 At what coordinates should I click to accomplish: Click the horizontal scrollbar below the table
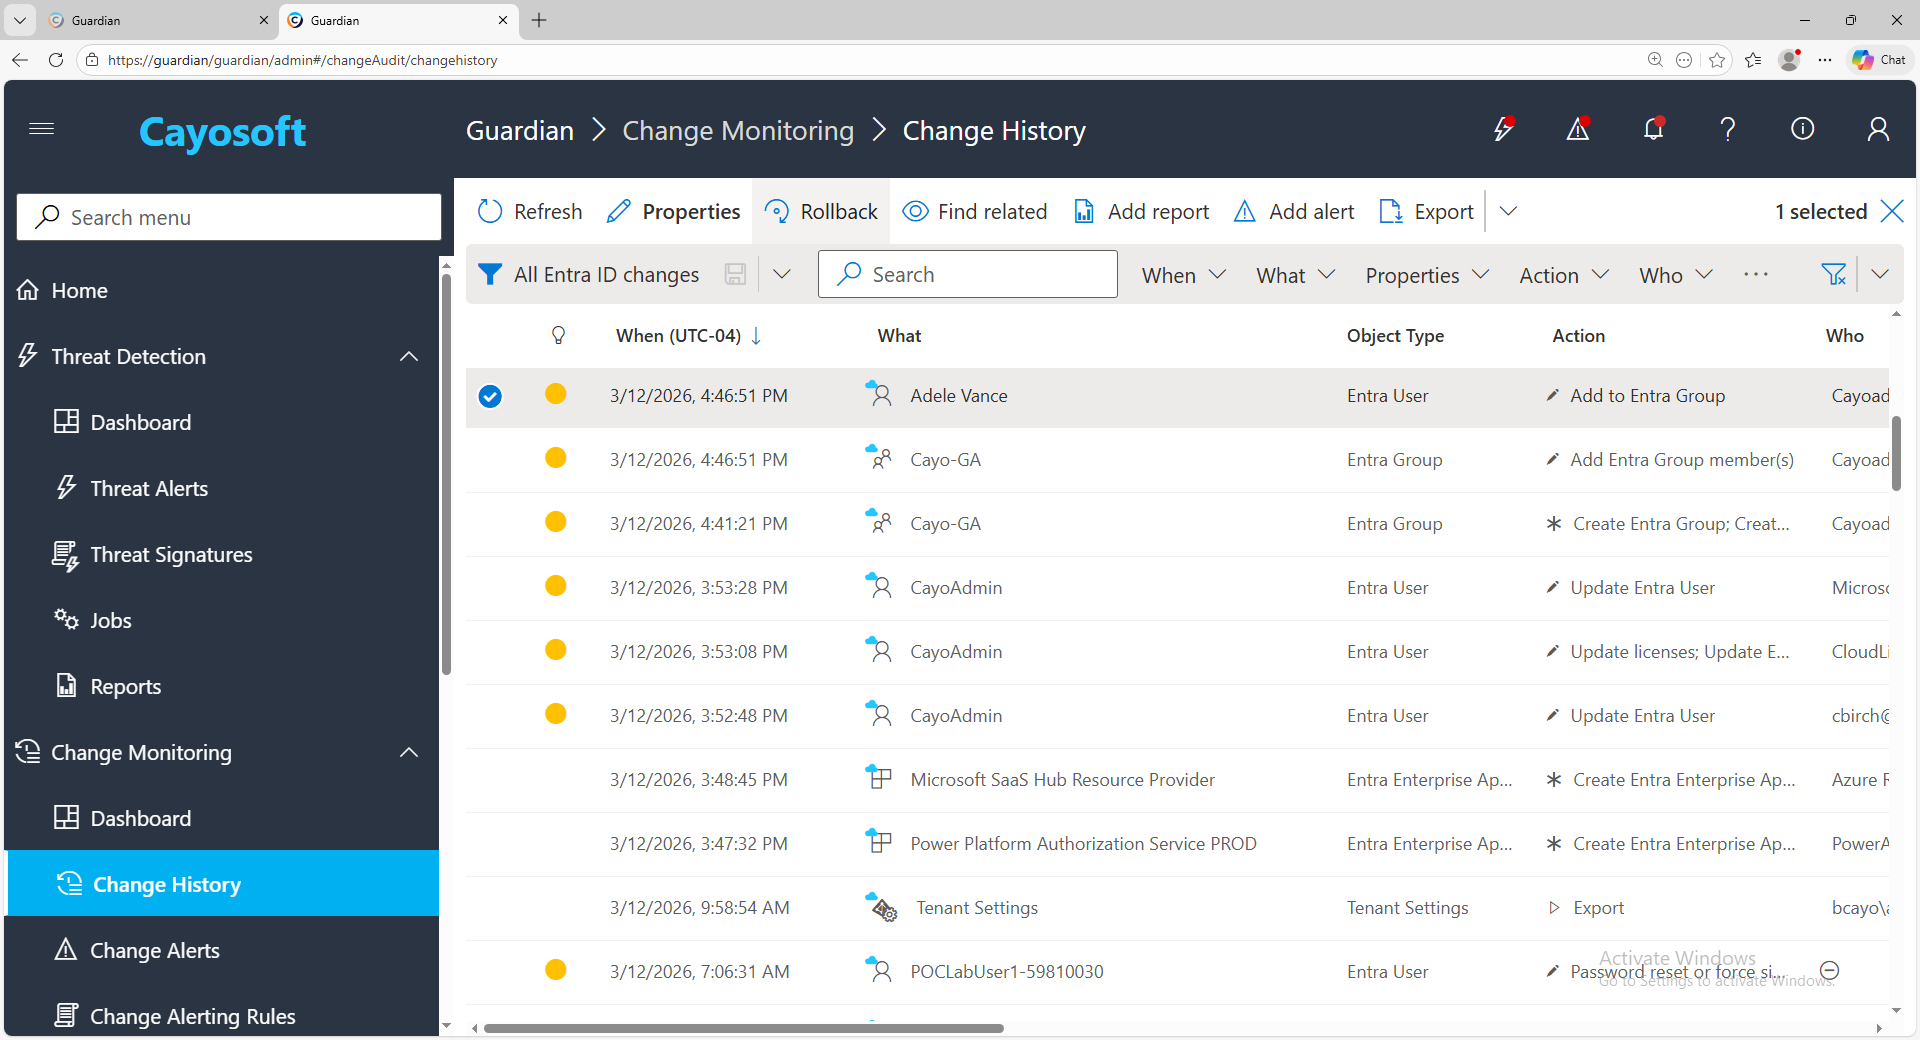[x=743, y=1028]
